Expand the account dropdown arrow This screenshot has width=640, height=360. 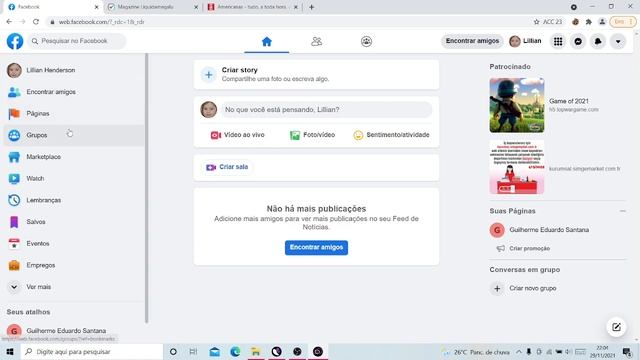pos(618,41)
